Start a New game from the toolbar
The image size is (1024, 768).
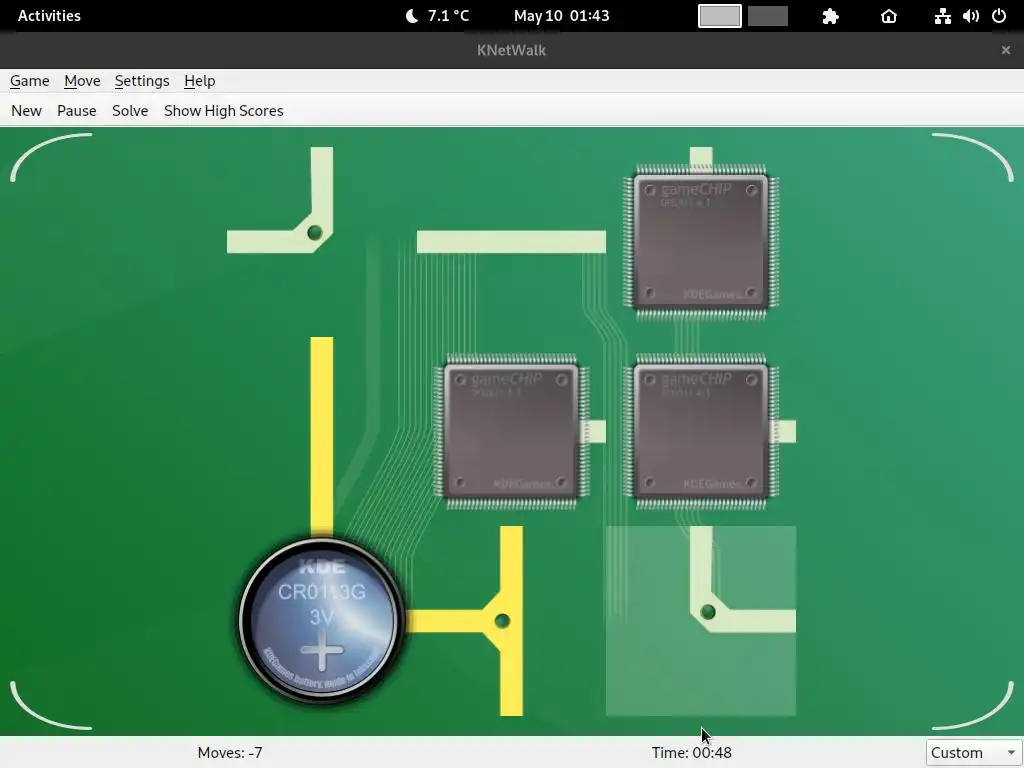(26, 111)
